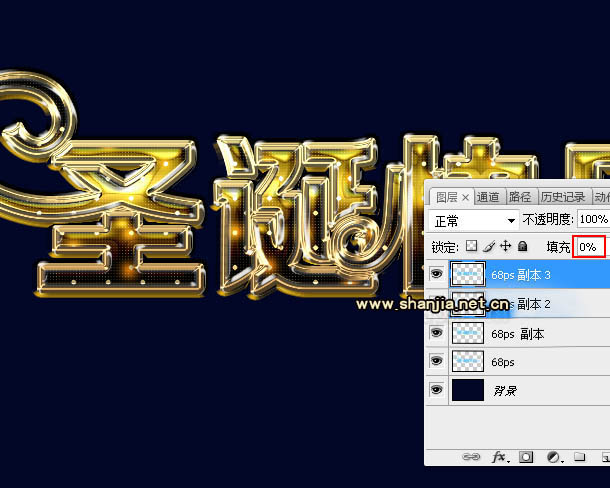Create a new layer group folder

click(x=580, y=456)
